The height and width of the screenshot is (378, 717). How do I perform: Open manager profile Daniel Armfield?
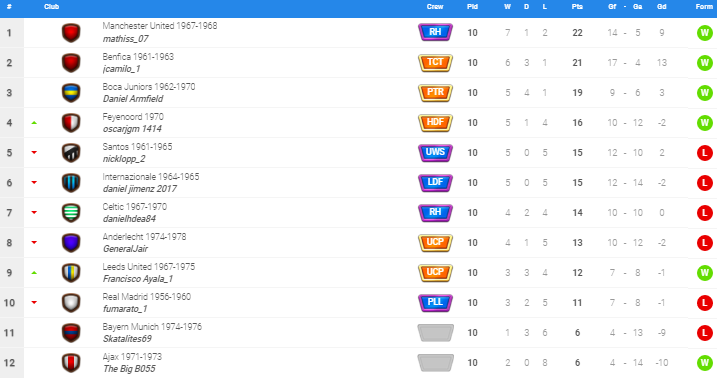(x=133, y=99)
